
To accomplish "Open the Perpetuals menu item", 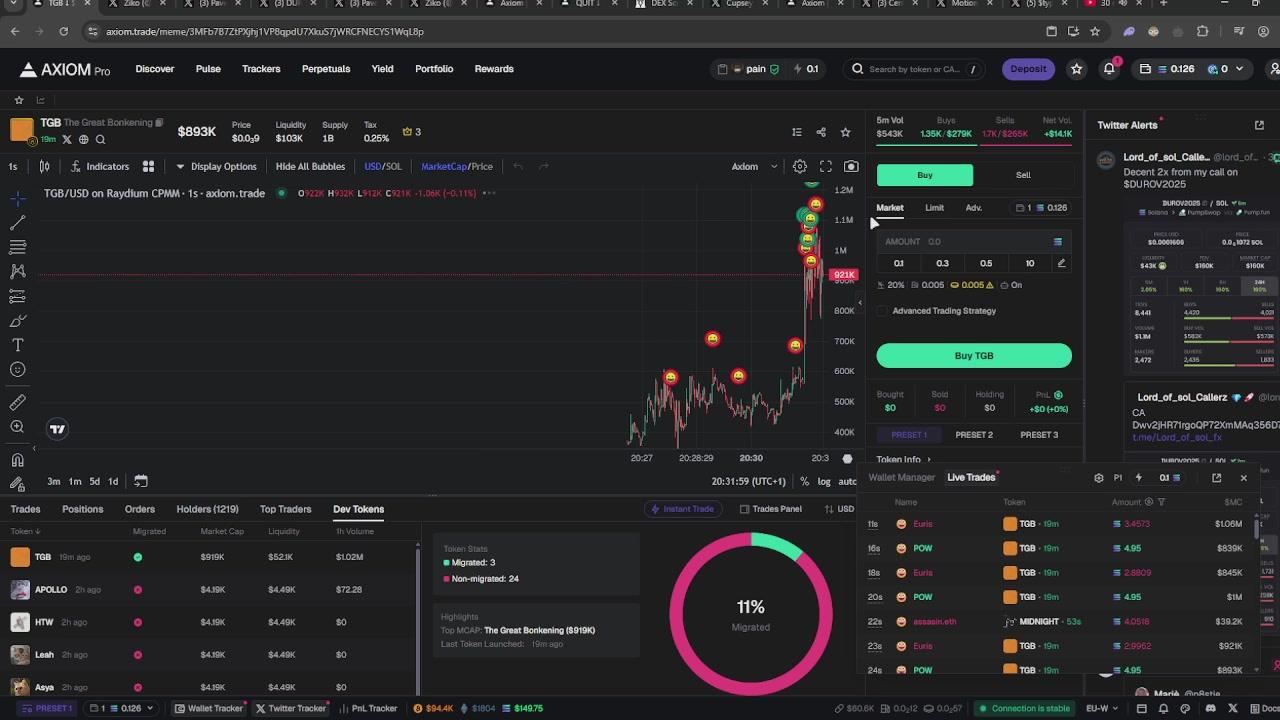I will 326,69.
